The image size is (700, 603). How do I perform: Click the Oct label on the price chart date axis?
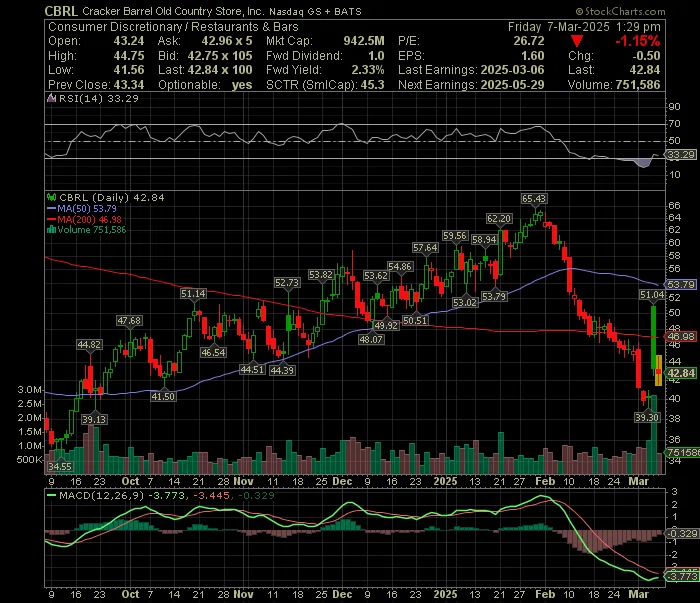coord(130,481)
